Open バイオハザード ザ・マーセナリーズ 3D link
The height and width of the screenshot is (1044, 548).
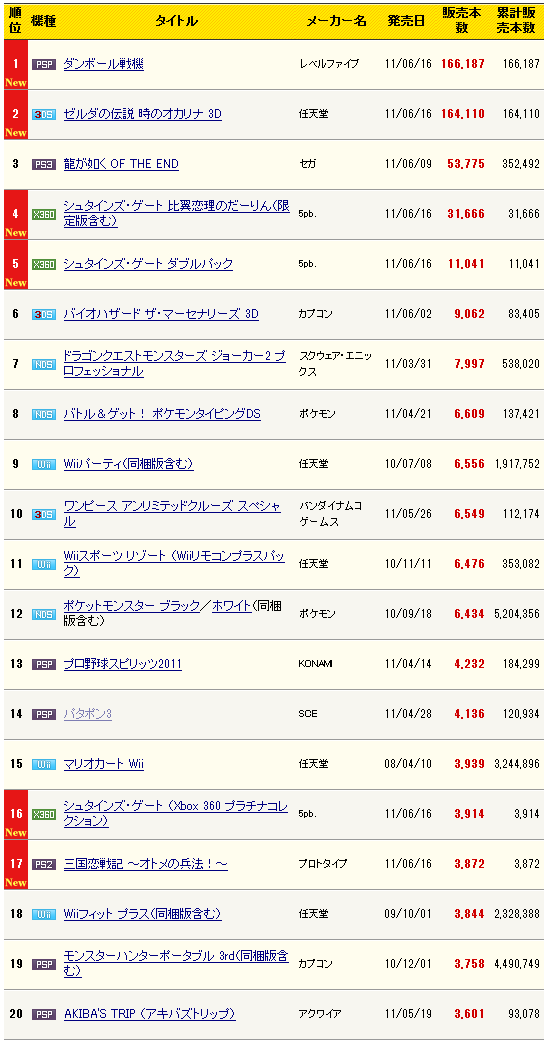[x=161, y=314]
